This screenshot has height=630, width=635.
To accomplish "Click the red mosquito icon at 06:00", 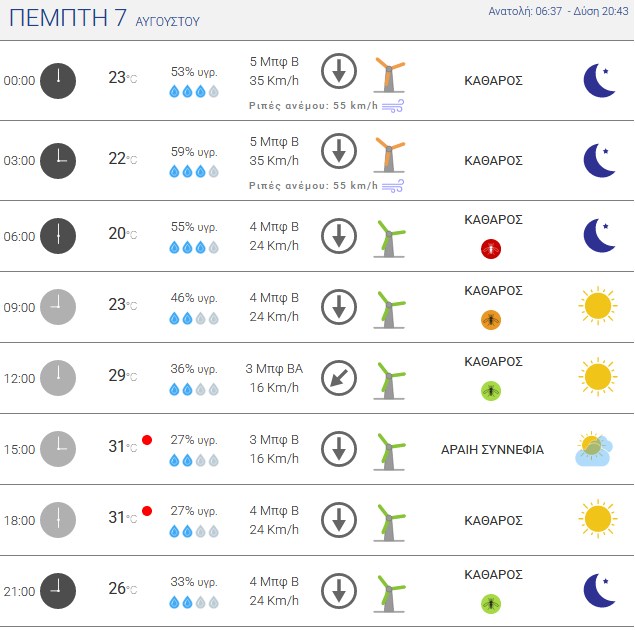I will coord(491,249).
